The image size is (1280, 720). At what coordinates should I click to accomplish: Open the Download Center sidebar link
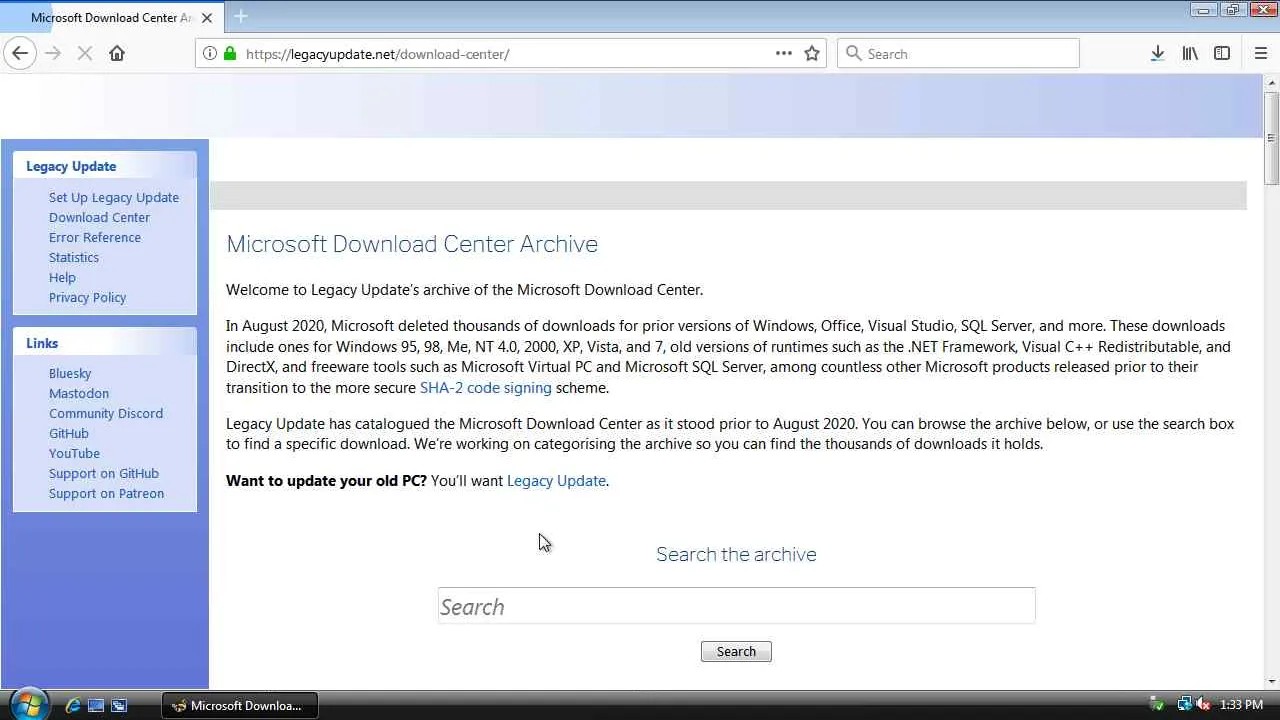[99, 217]
